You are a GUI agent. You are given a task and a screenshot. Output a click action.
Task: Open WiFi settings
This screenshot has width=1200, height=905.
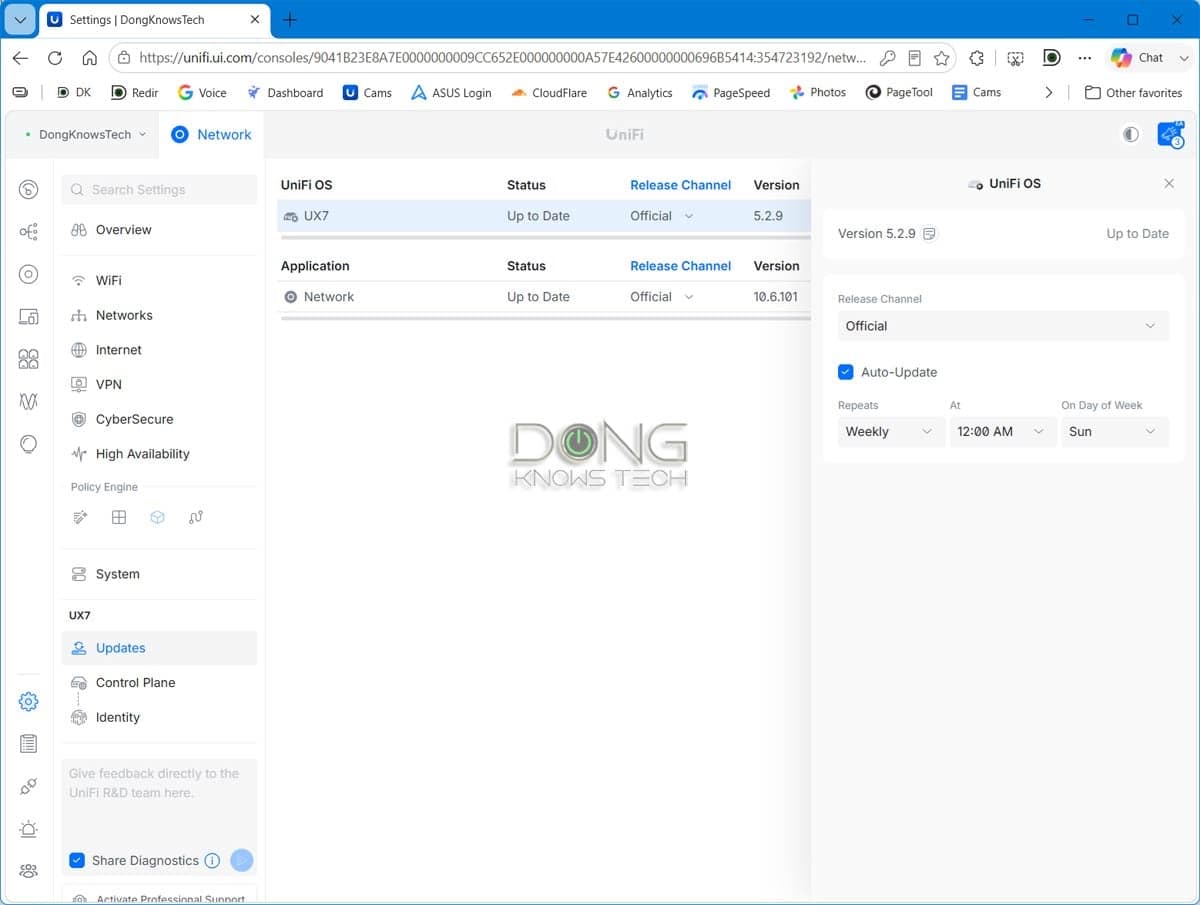coord(159,281)
